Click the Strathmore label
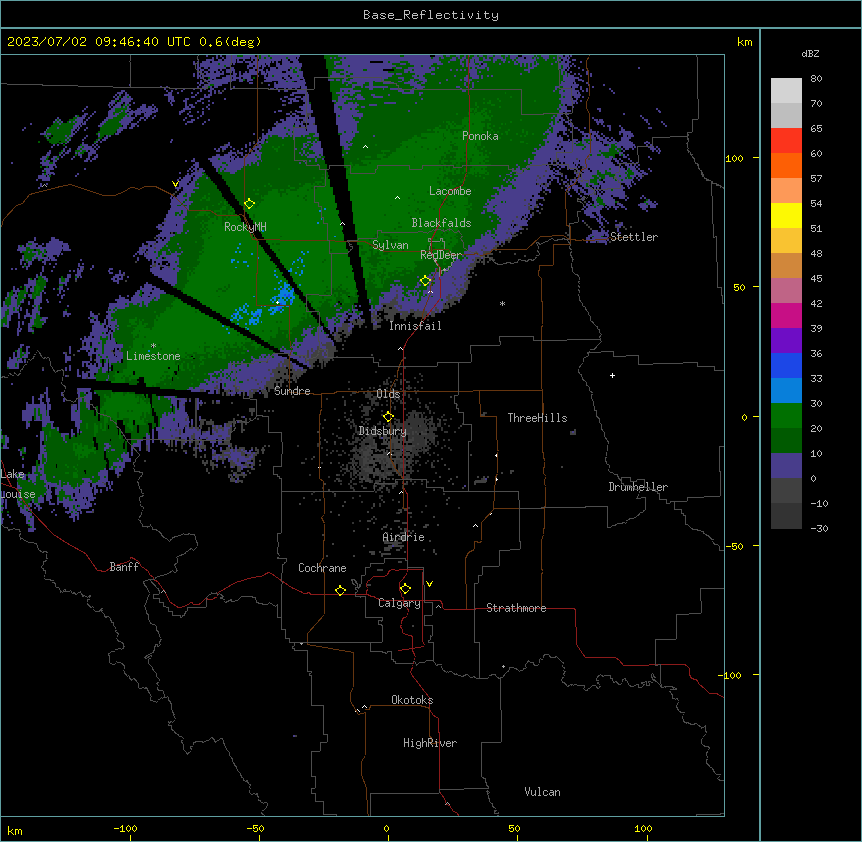Viewport: 862px width, 842px height. point(516,608)
